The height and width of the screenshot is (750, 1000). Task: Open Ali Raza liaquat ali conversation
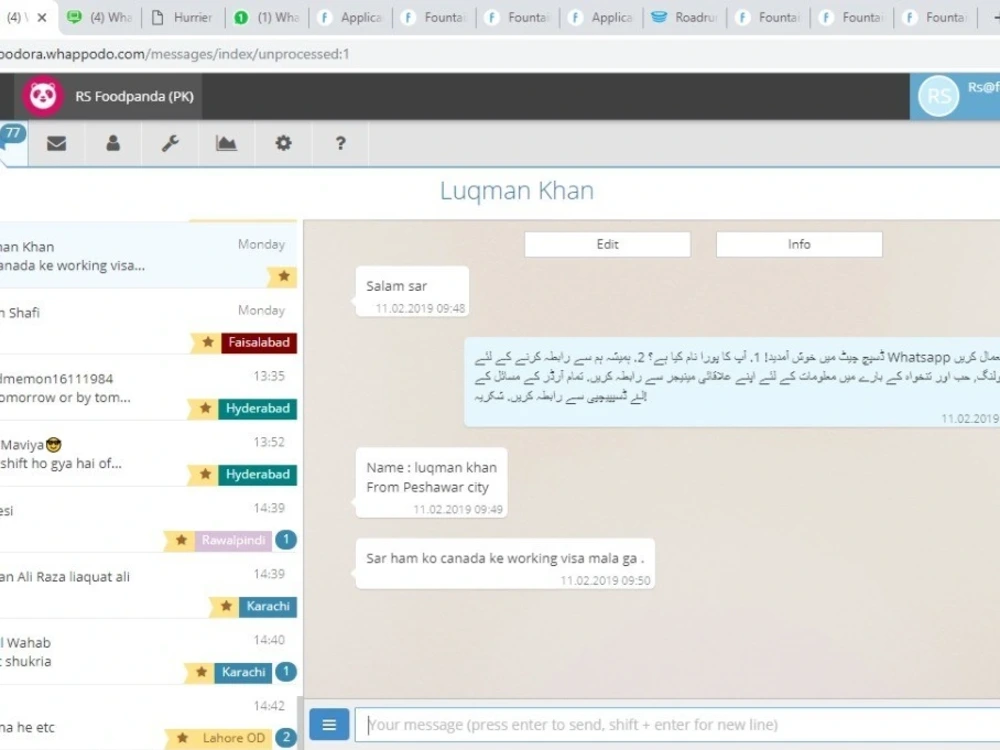pos(148,585)
